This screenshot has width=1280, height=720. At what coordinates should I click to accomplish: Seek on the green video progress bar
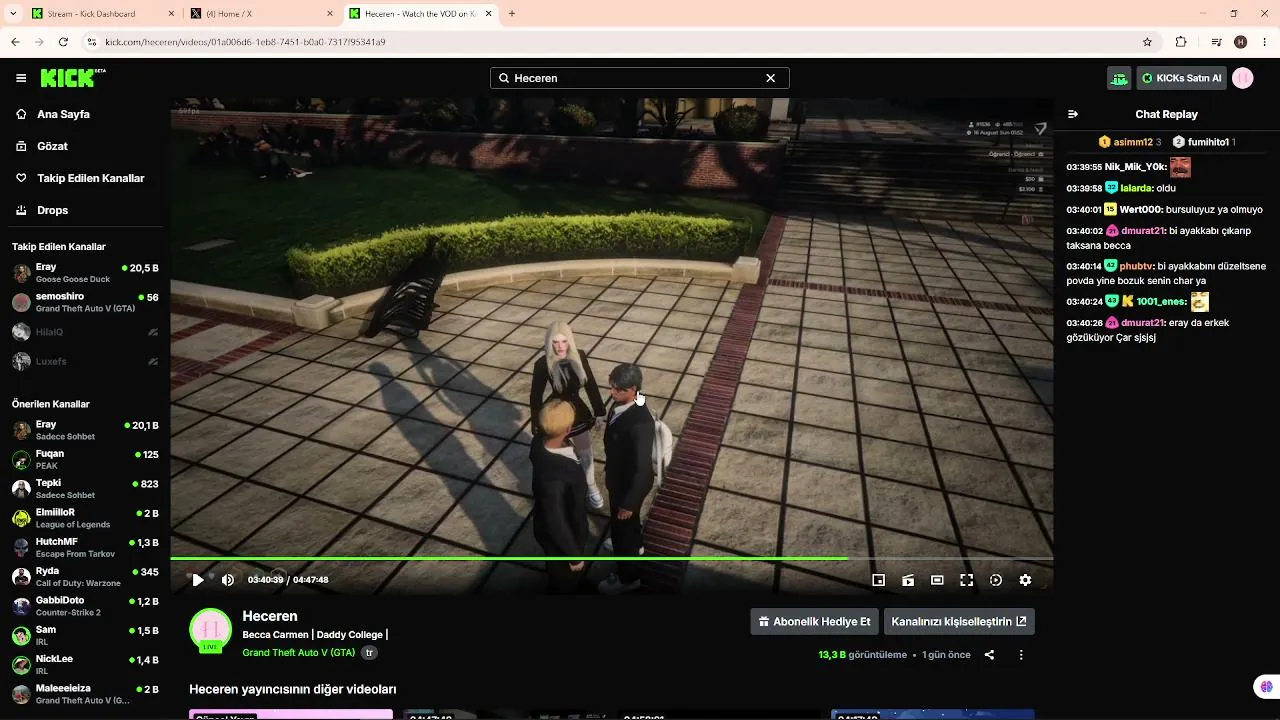tap(611, 558)
